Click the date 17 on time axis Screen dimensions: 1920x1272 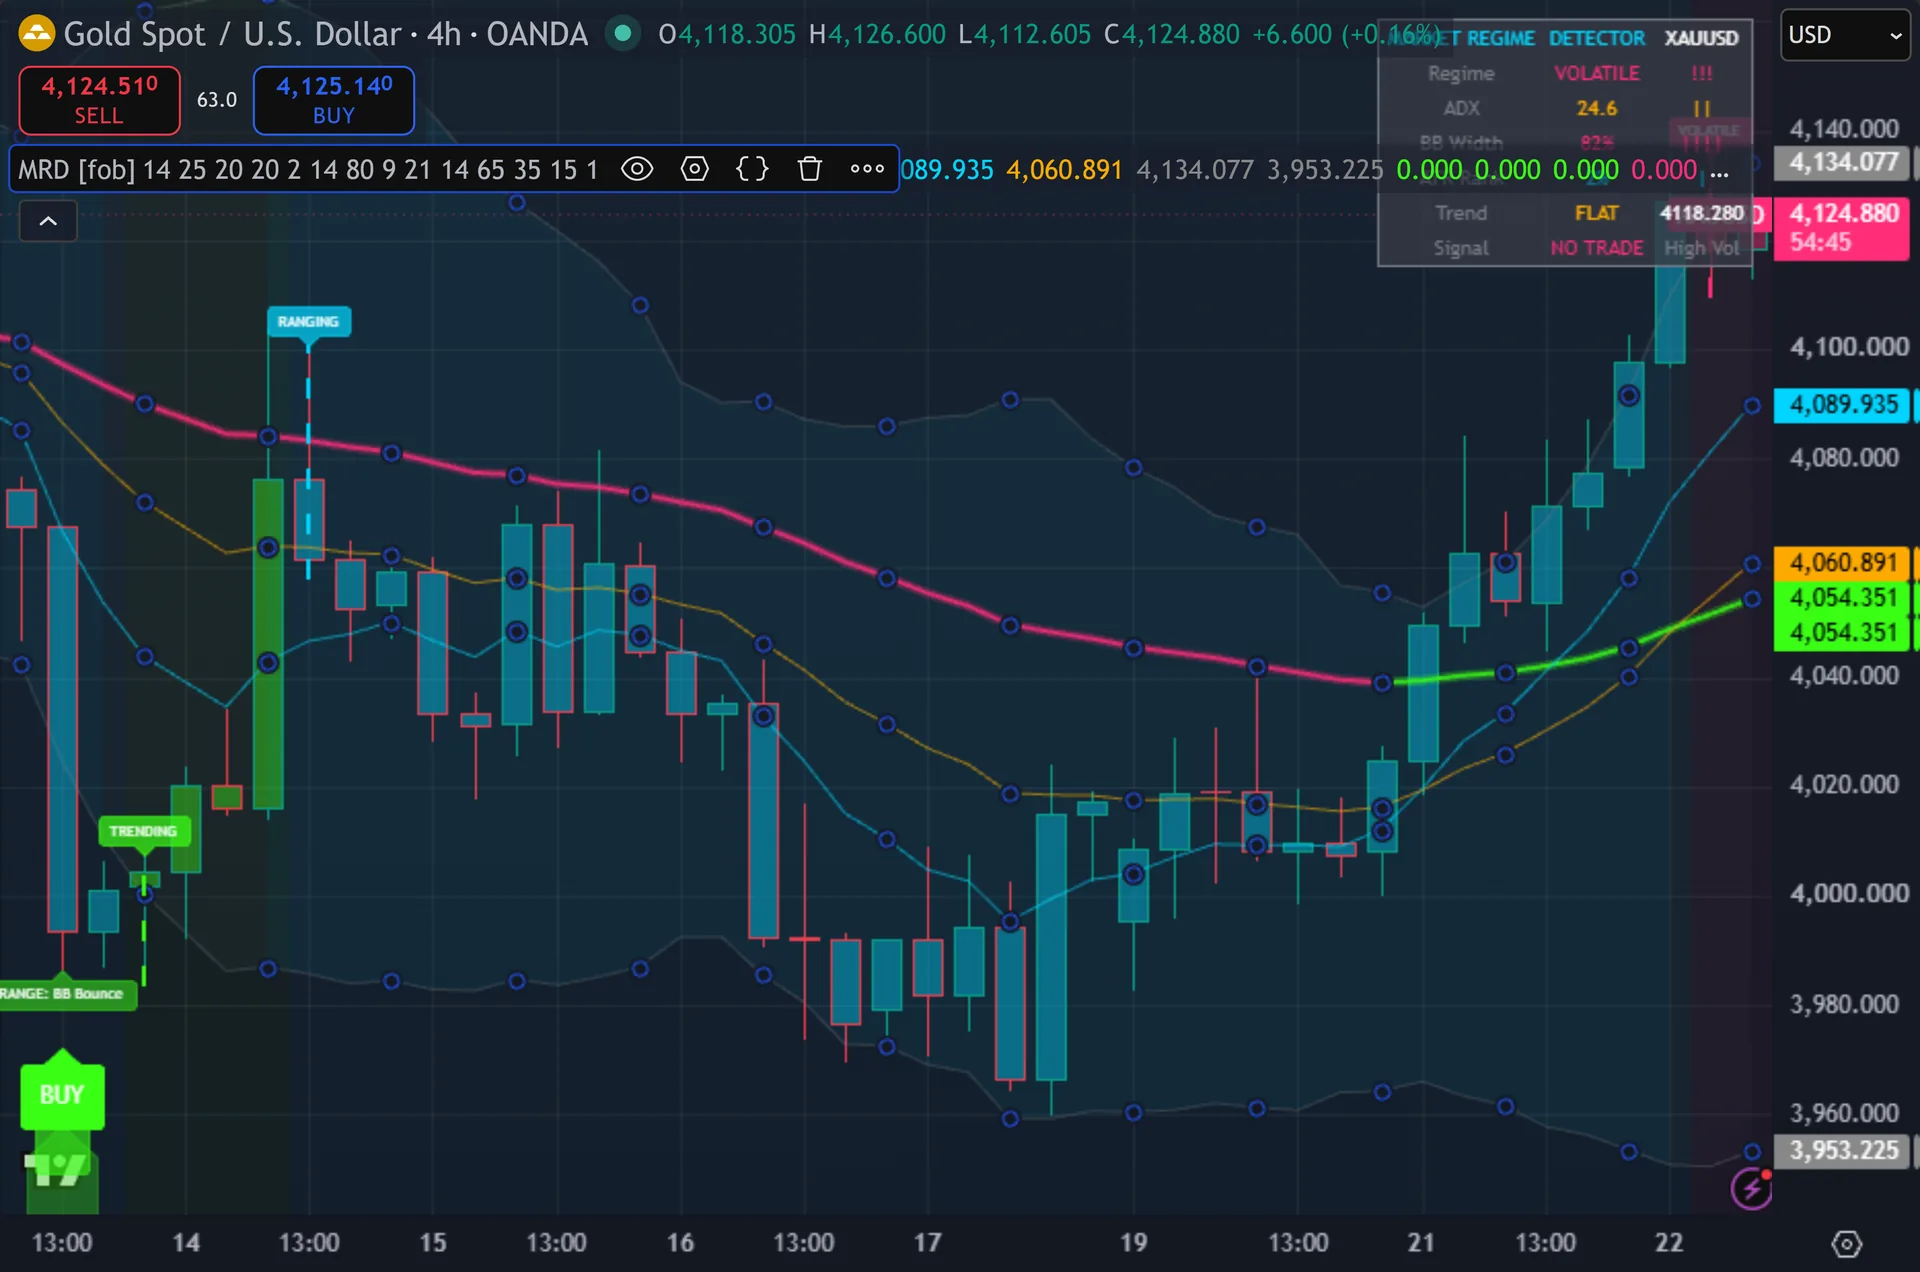click(x=927, y=1242)
